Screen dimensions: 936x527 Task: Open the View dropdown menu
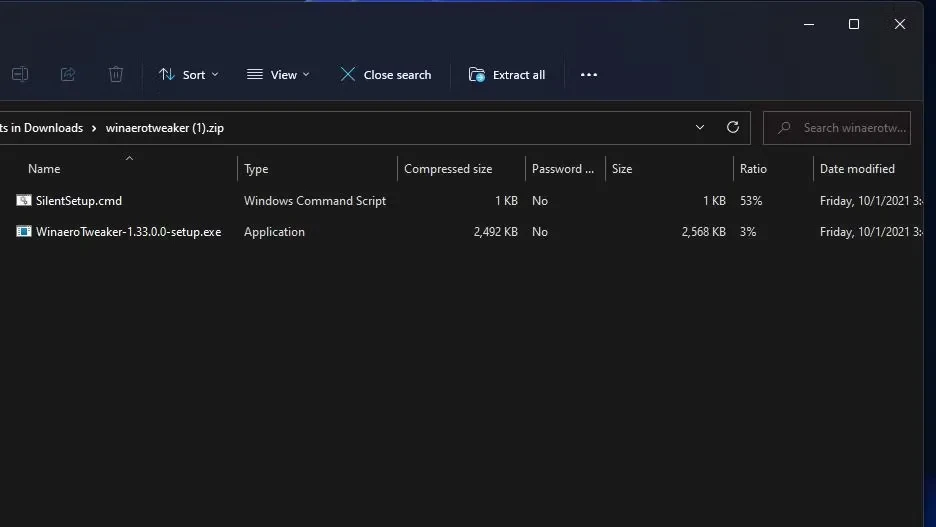(x=278, y=75)
